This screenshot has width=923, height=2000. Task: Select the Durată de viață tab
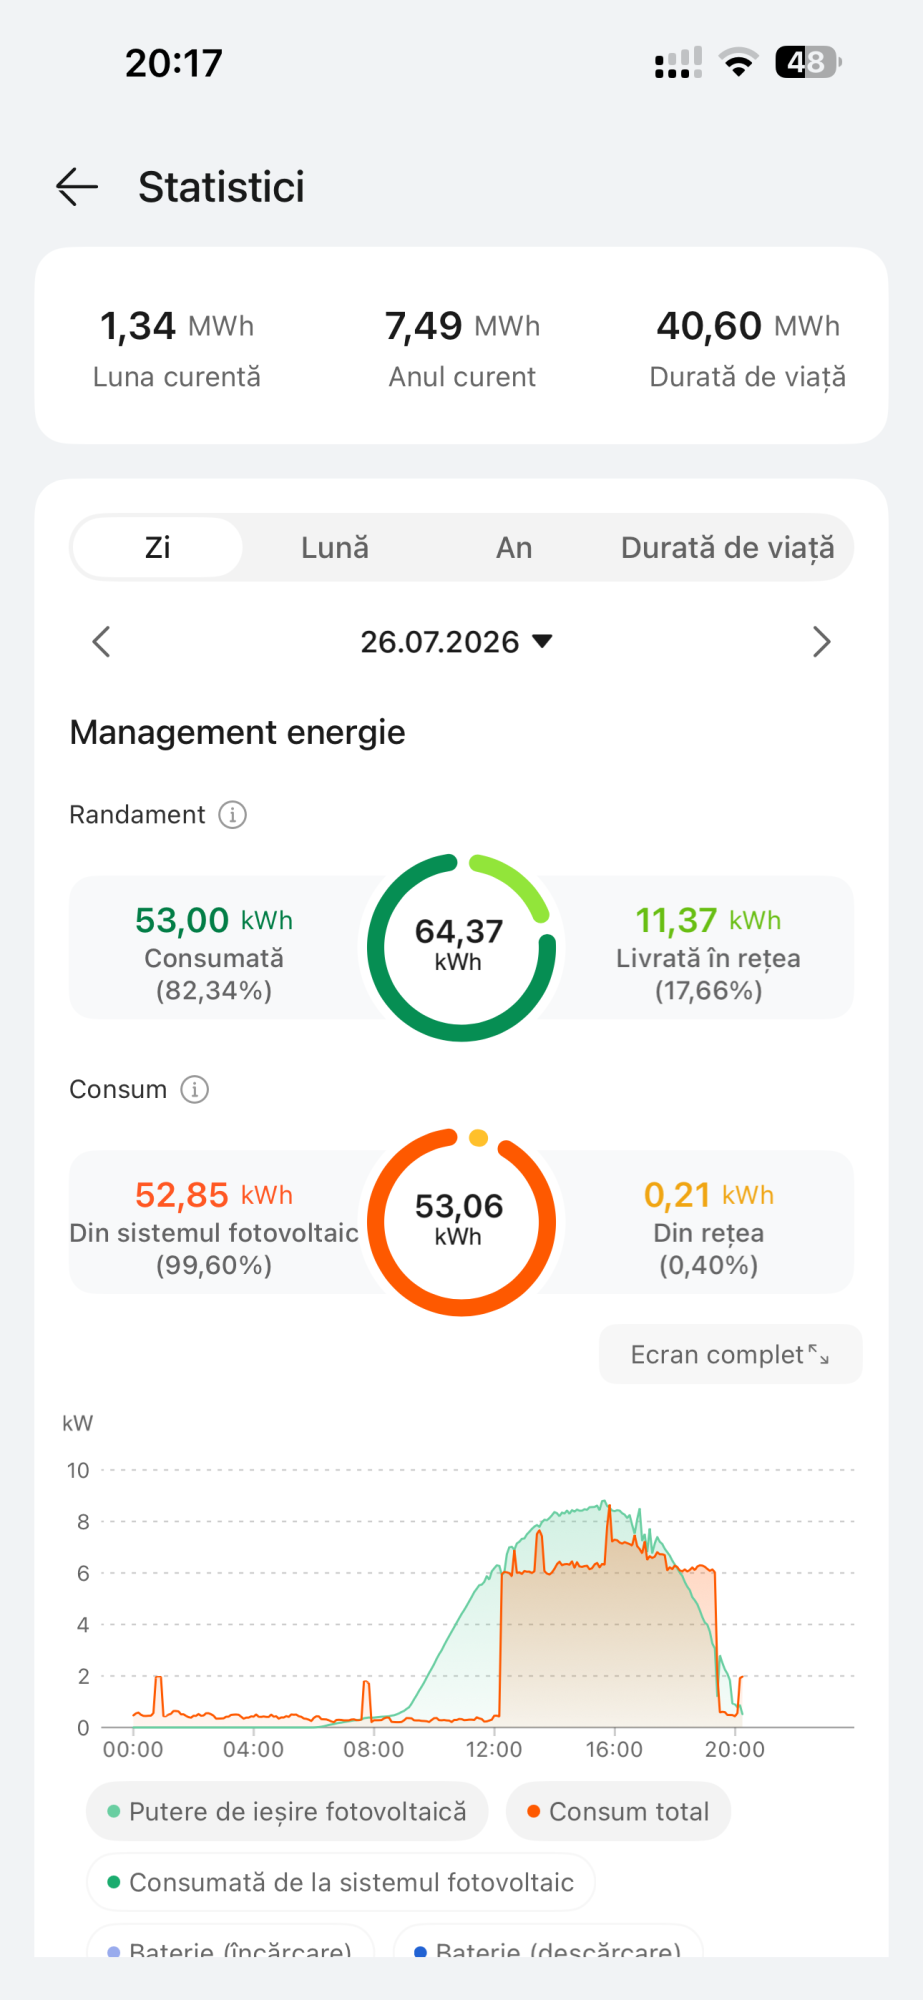pyautogui.click(x=727, y=548)
